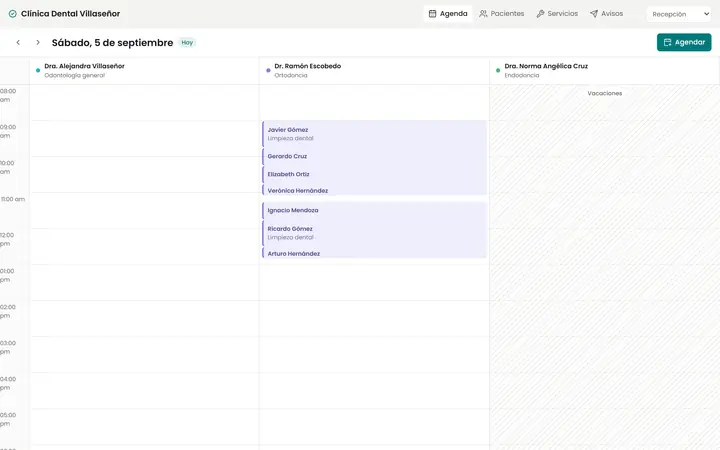Click the Hoy badge

click(187, 42)
